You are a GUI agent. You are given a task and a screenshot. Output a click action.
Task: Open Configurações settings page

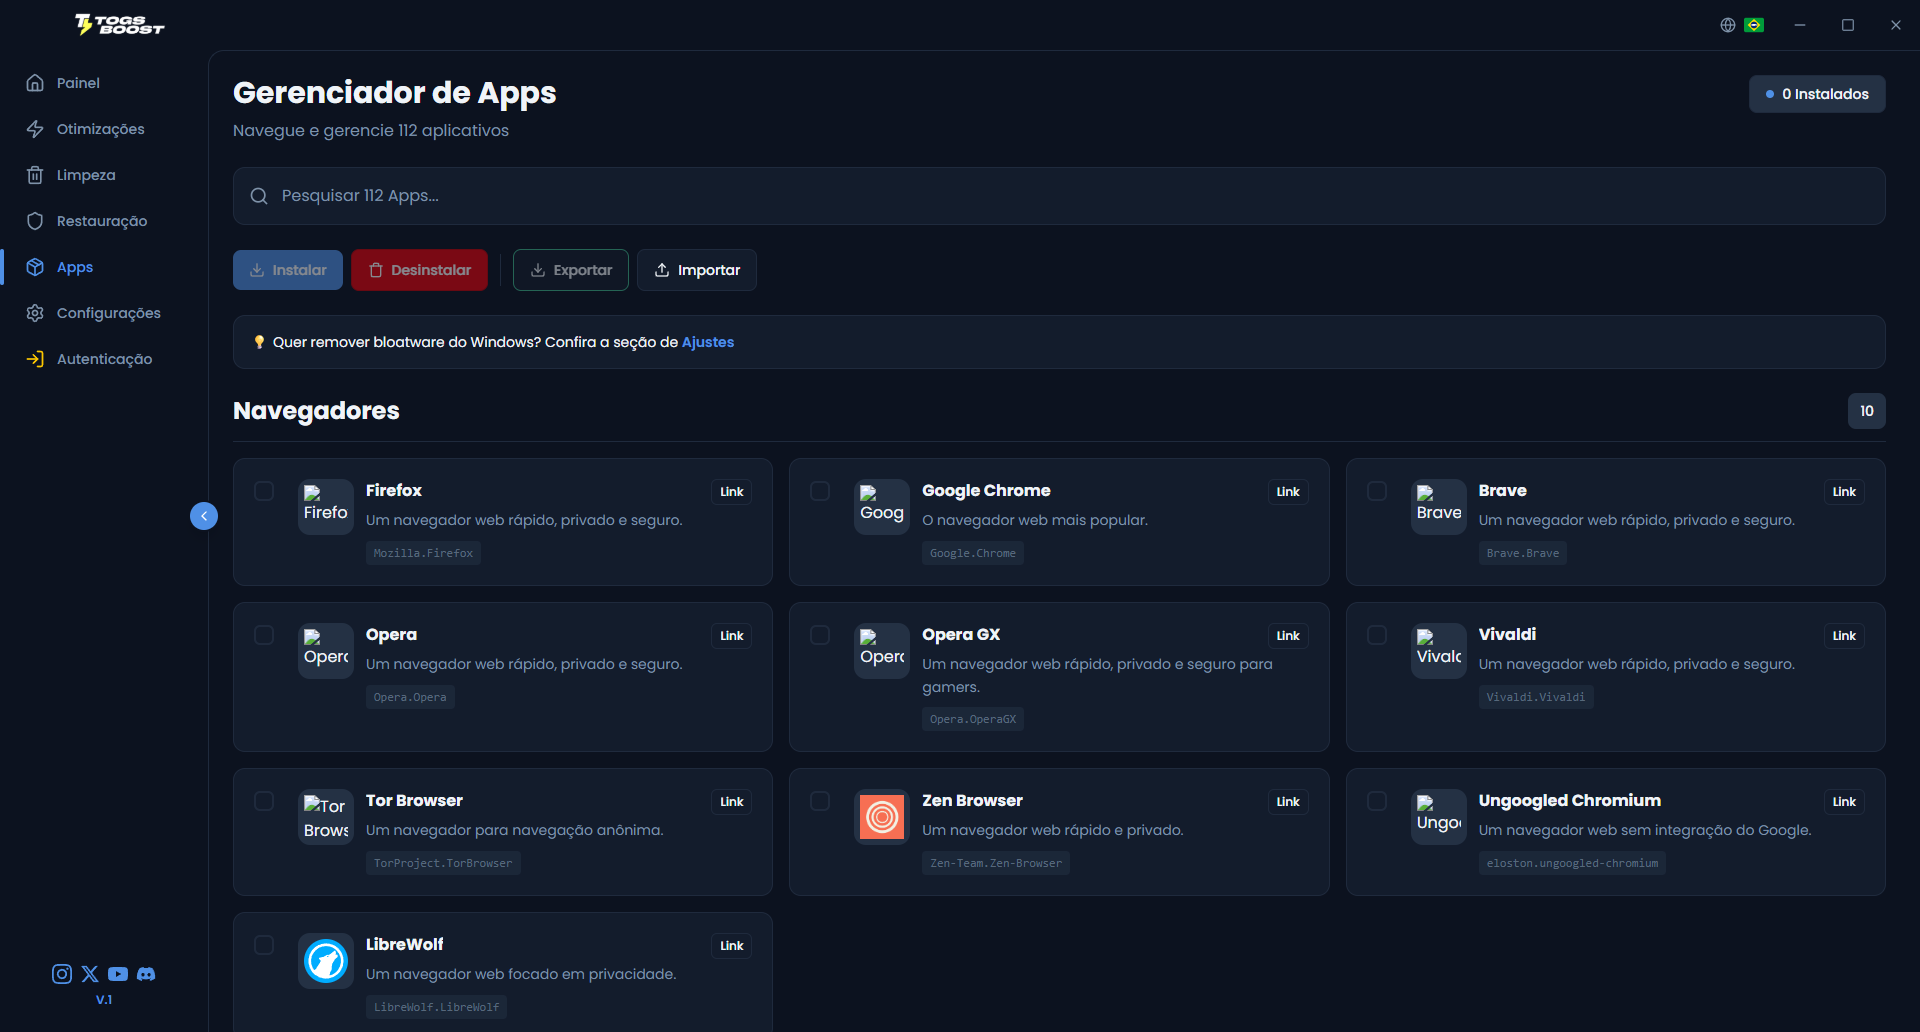(93, 313)
